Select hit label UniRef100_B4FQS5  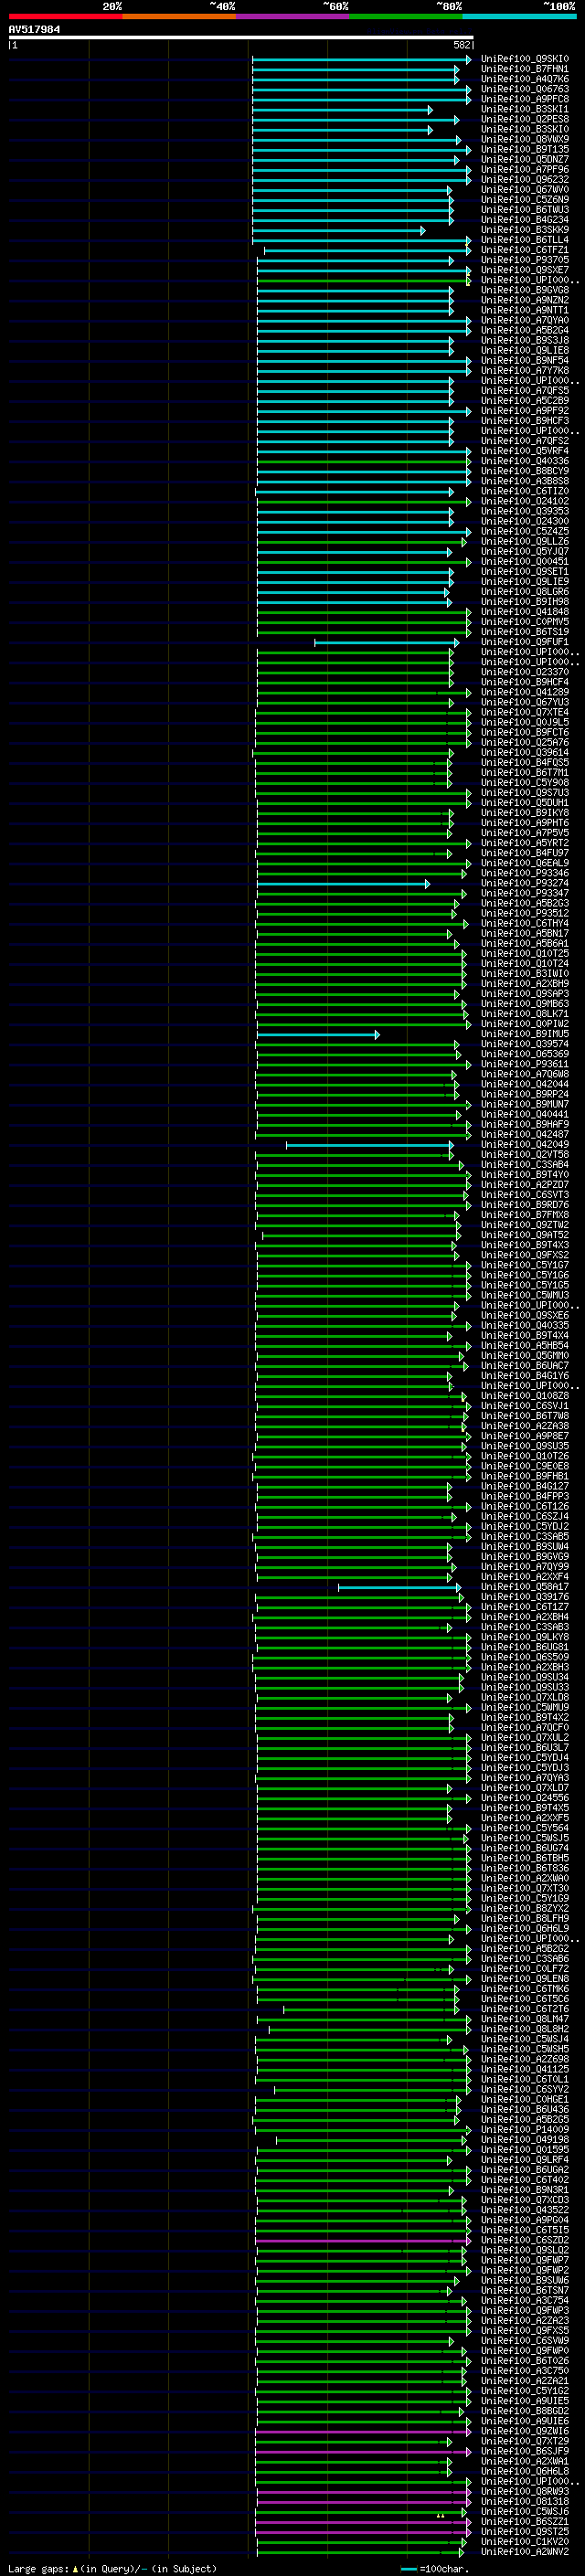pos(525,763)
